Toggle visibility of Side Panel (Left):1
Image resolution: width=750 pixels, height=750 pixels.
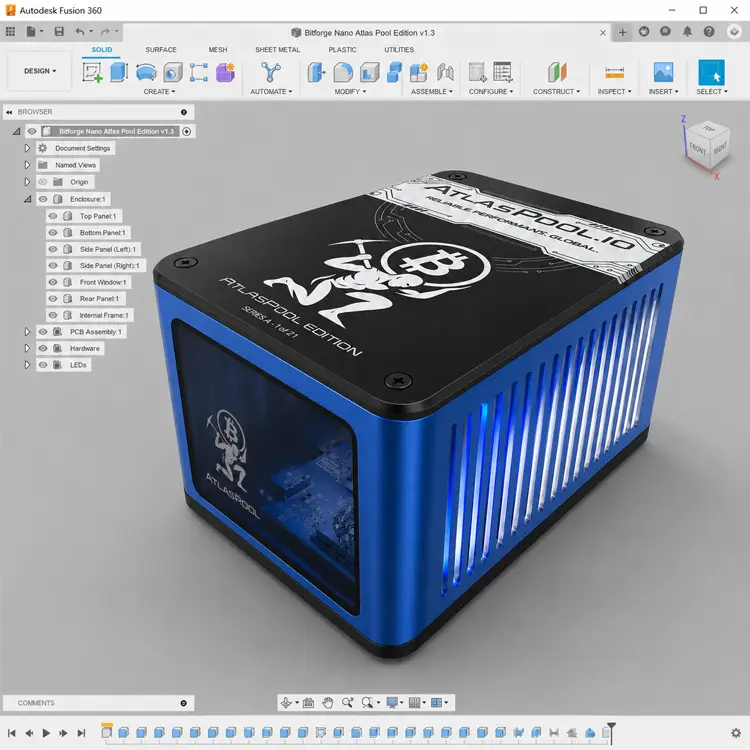[53, 249]
